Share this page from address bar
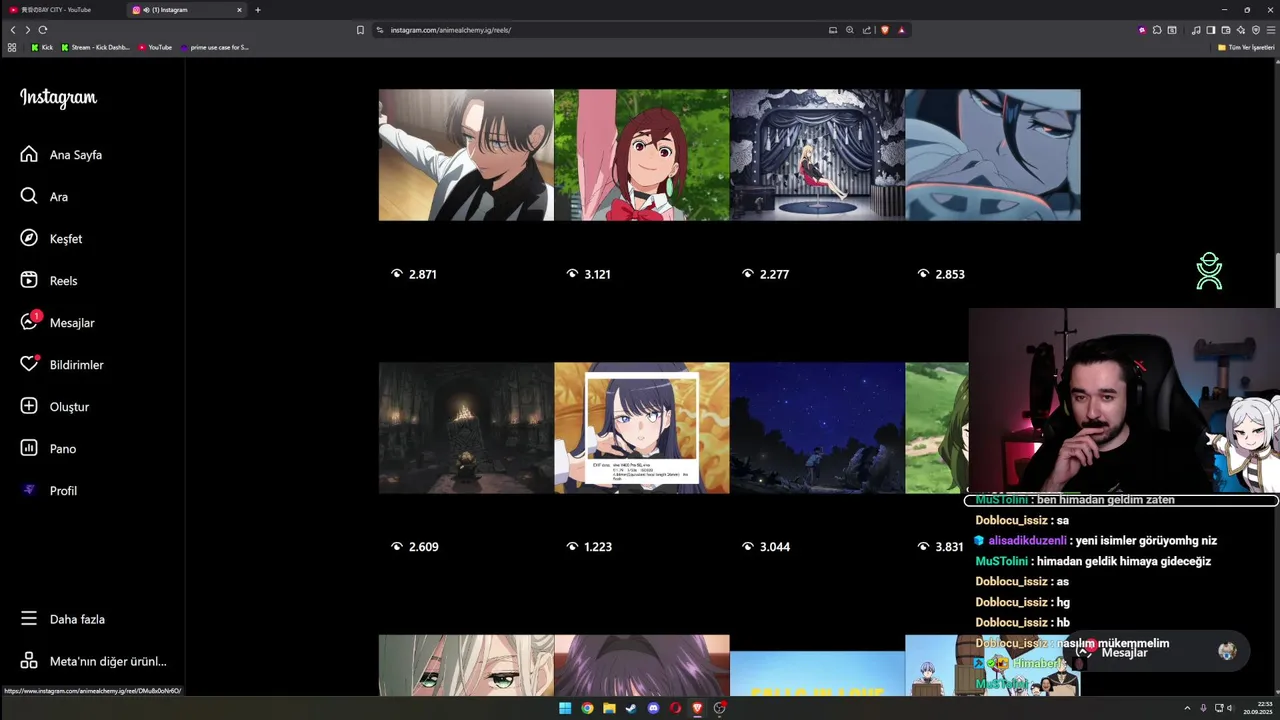Screen dimensions: 1280x720 tap(867, 30)
